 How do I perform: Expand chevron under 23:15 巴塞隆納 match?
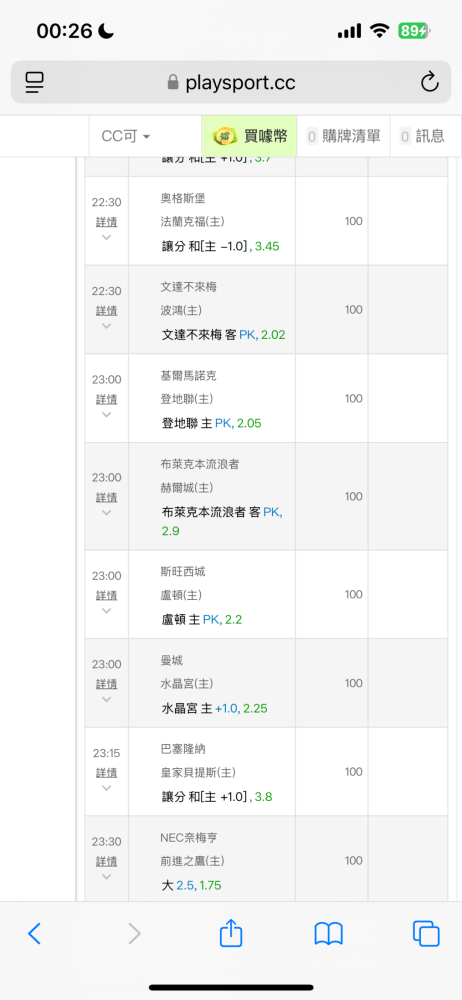pos(107,788)
